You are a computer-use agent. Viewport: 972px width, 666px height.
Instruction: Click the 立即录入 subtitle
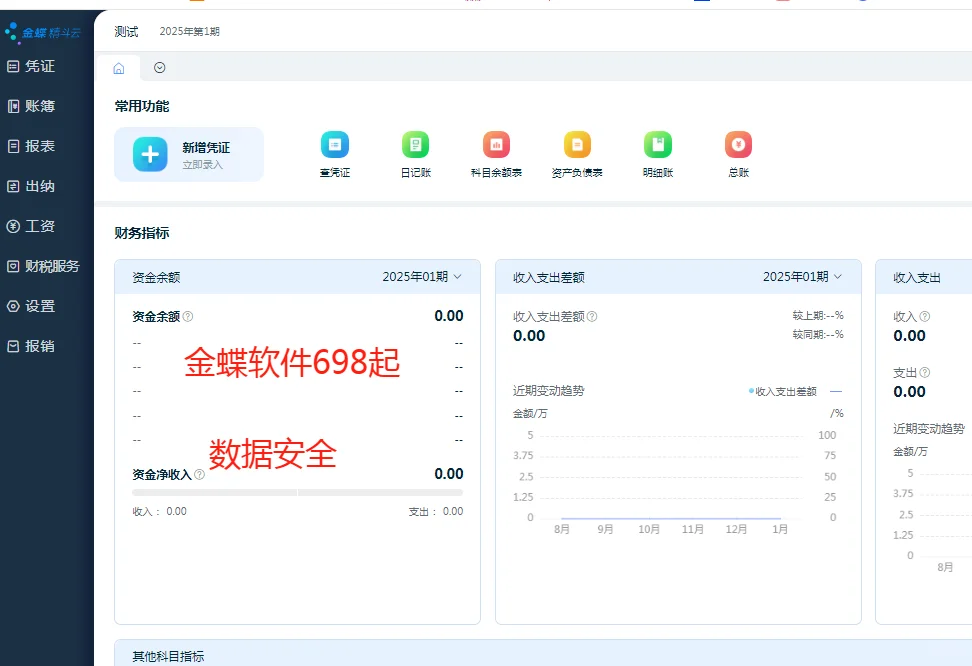click(x=202, y=165)
